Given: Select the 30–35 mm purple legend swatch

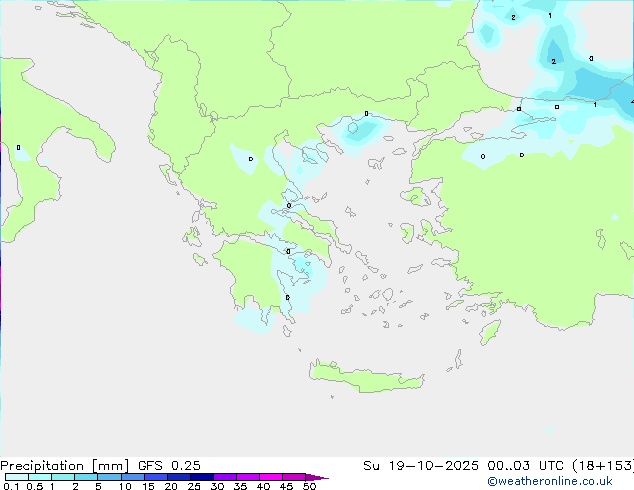Looking at the screenshot, I should click(x=225, y=477).
